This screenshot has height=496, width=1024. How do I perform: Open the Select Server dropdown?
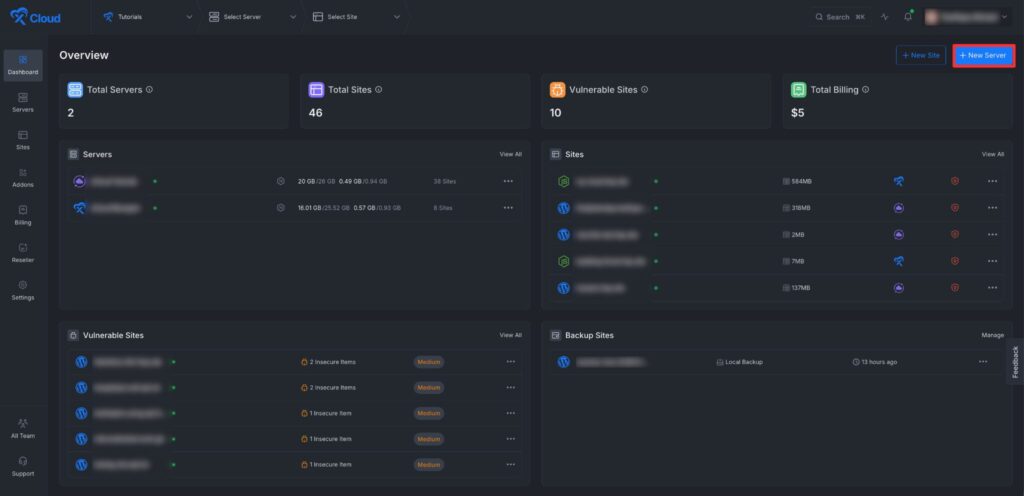pos(252,17)
